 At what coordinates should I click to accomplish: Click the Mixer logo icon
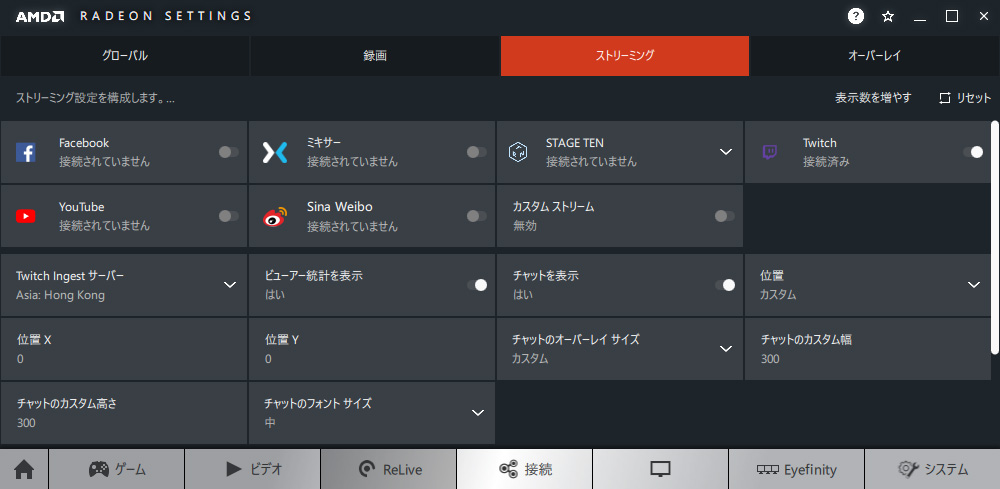[275, 152]
